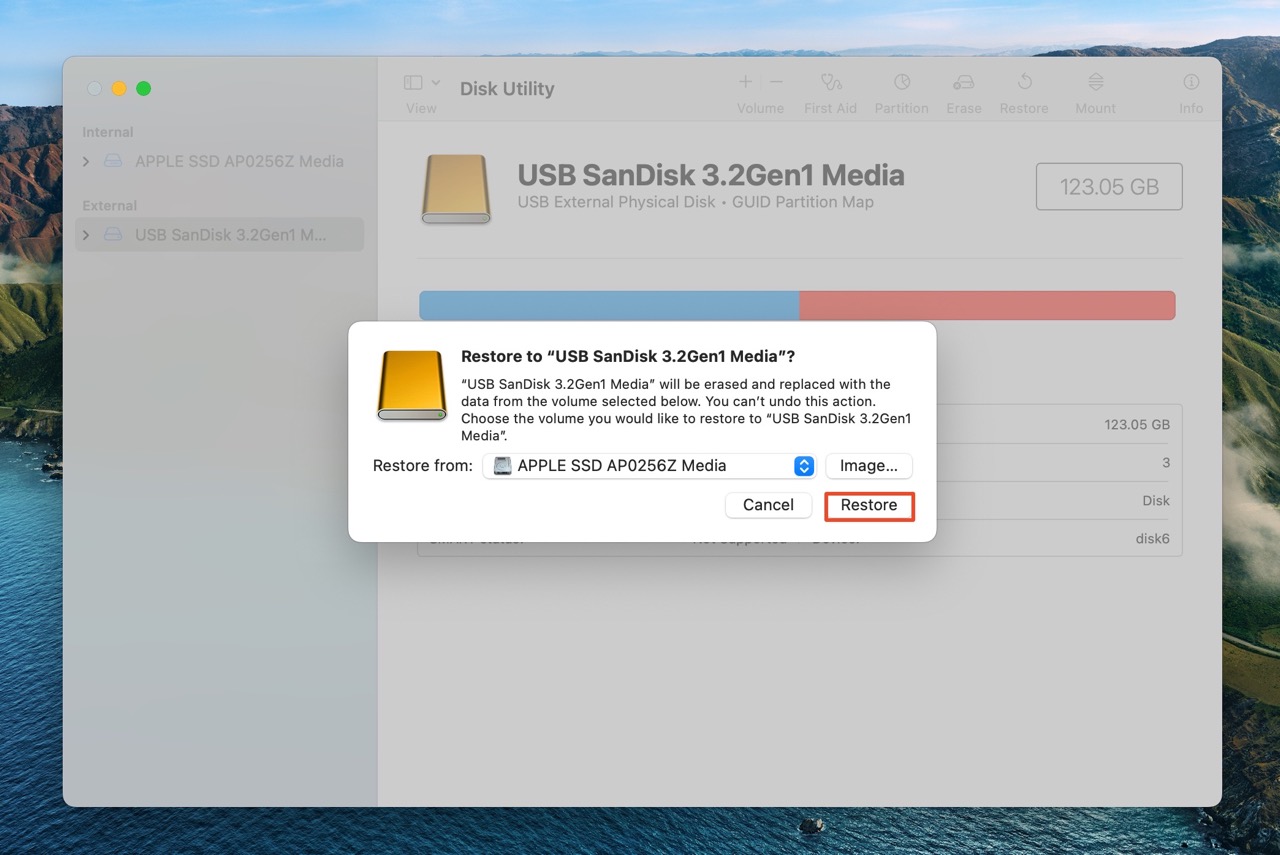Image resolution: width=1280 pixels, height=855 pixels.
Task: Click the green full-screen window button
Action: (x=144, y=88)
